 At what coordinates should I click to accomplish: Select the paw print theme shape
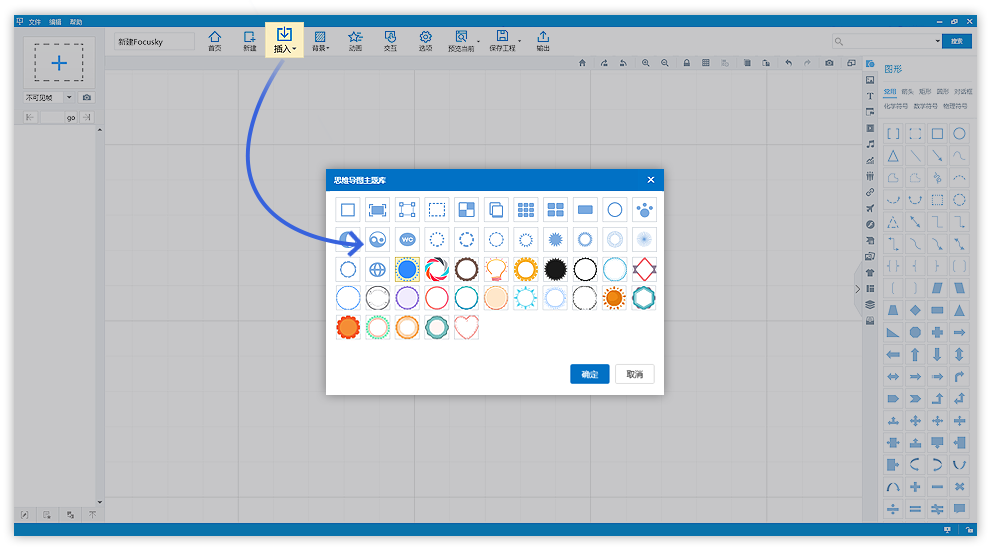645,210
